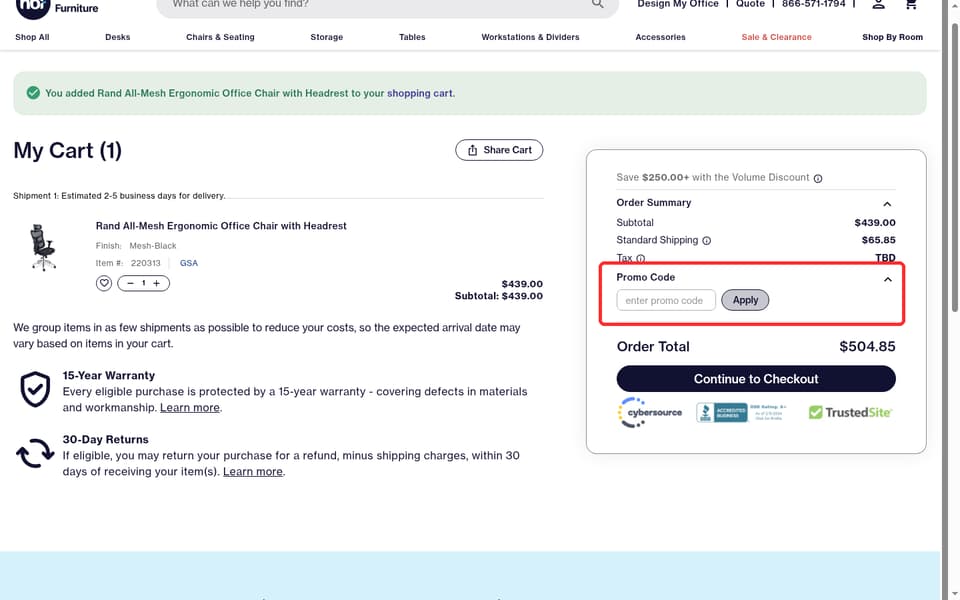Click the search magnifier icon
The image size is (960, 600).
coord(598,4)
